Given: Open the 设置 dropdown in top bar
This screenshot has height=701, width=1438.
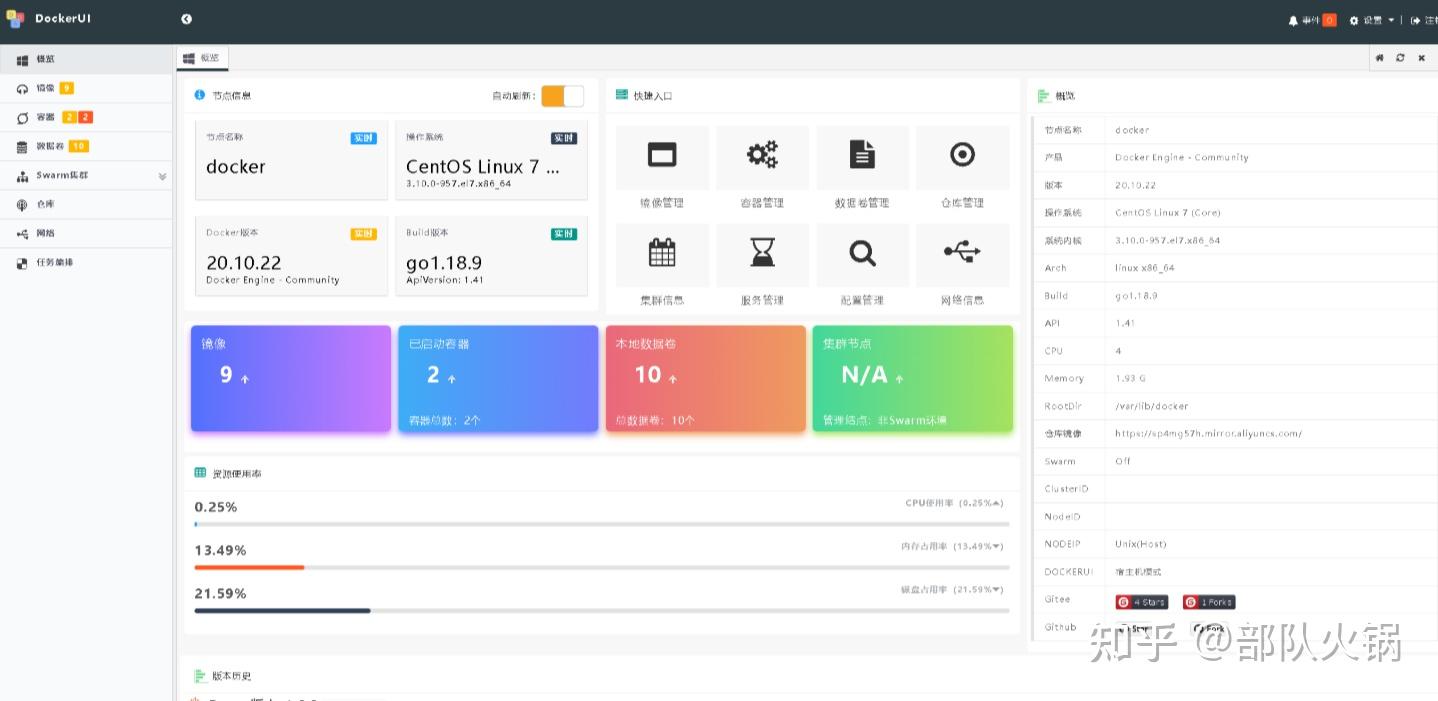Looking at the screenshot, I should click(1372, 19).
